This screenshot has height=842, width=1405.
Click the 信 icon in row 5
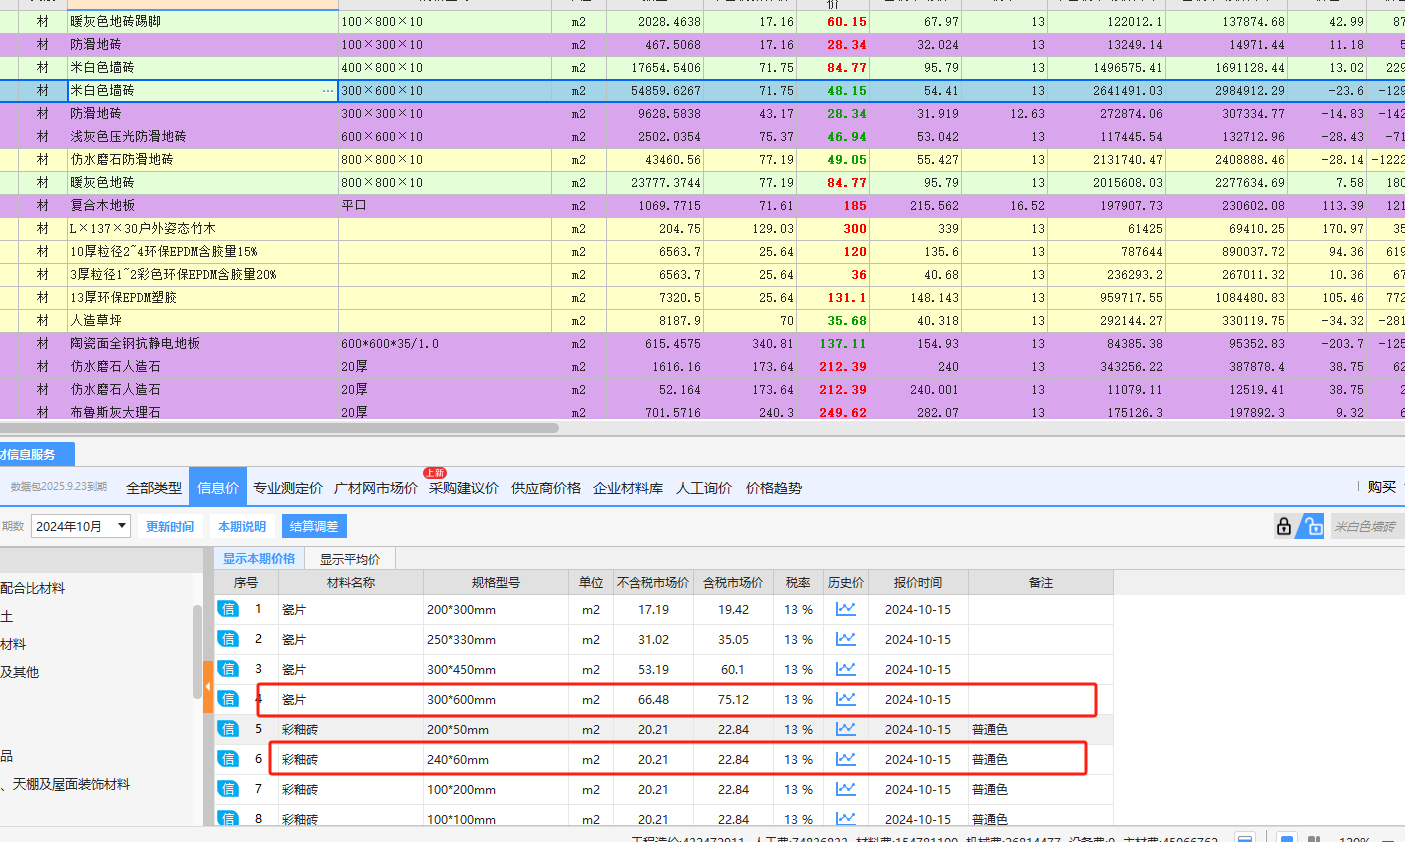coord(228,729)
